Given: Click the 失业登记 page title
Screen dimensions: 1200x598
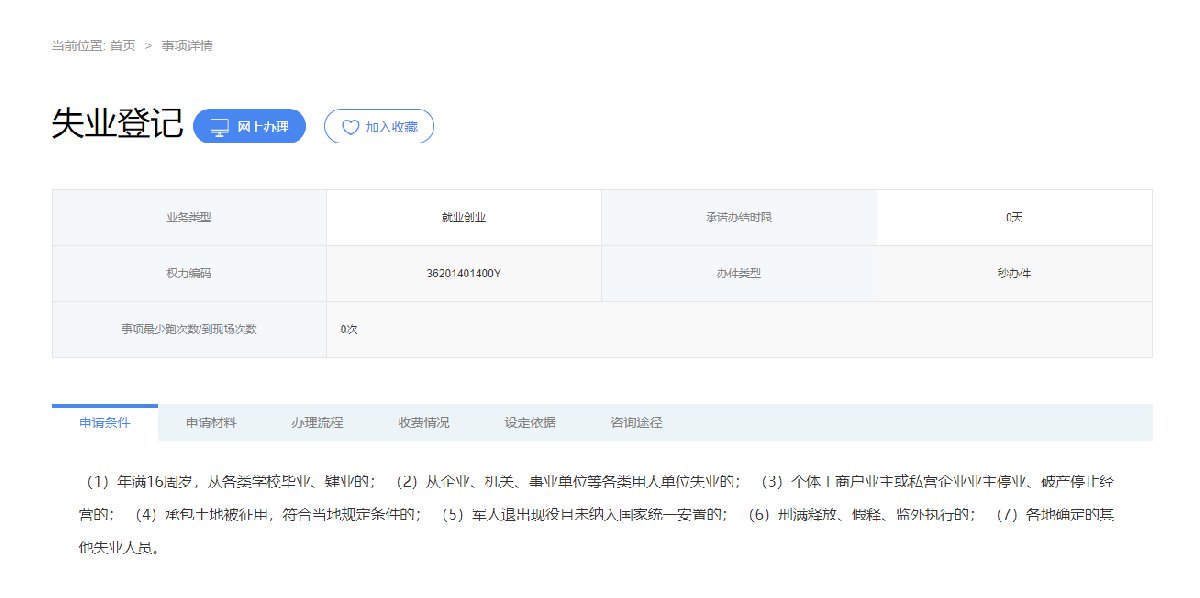Looking at the screenshot, I should pos(117,124).
